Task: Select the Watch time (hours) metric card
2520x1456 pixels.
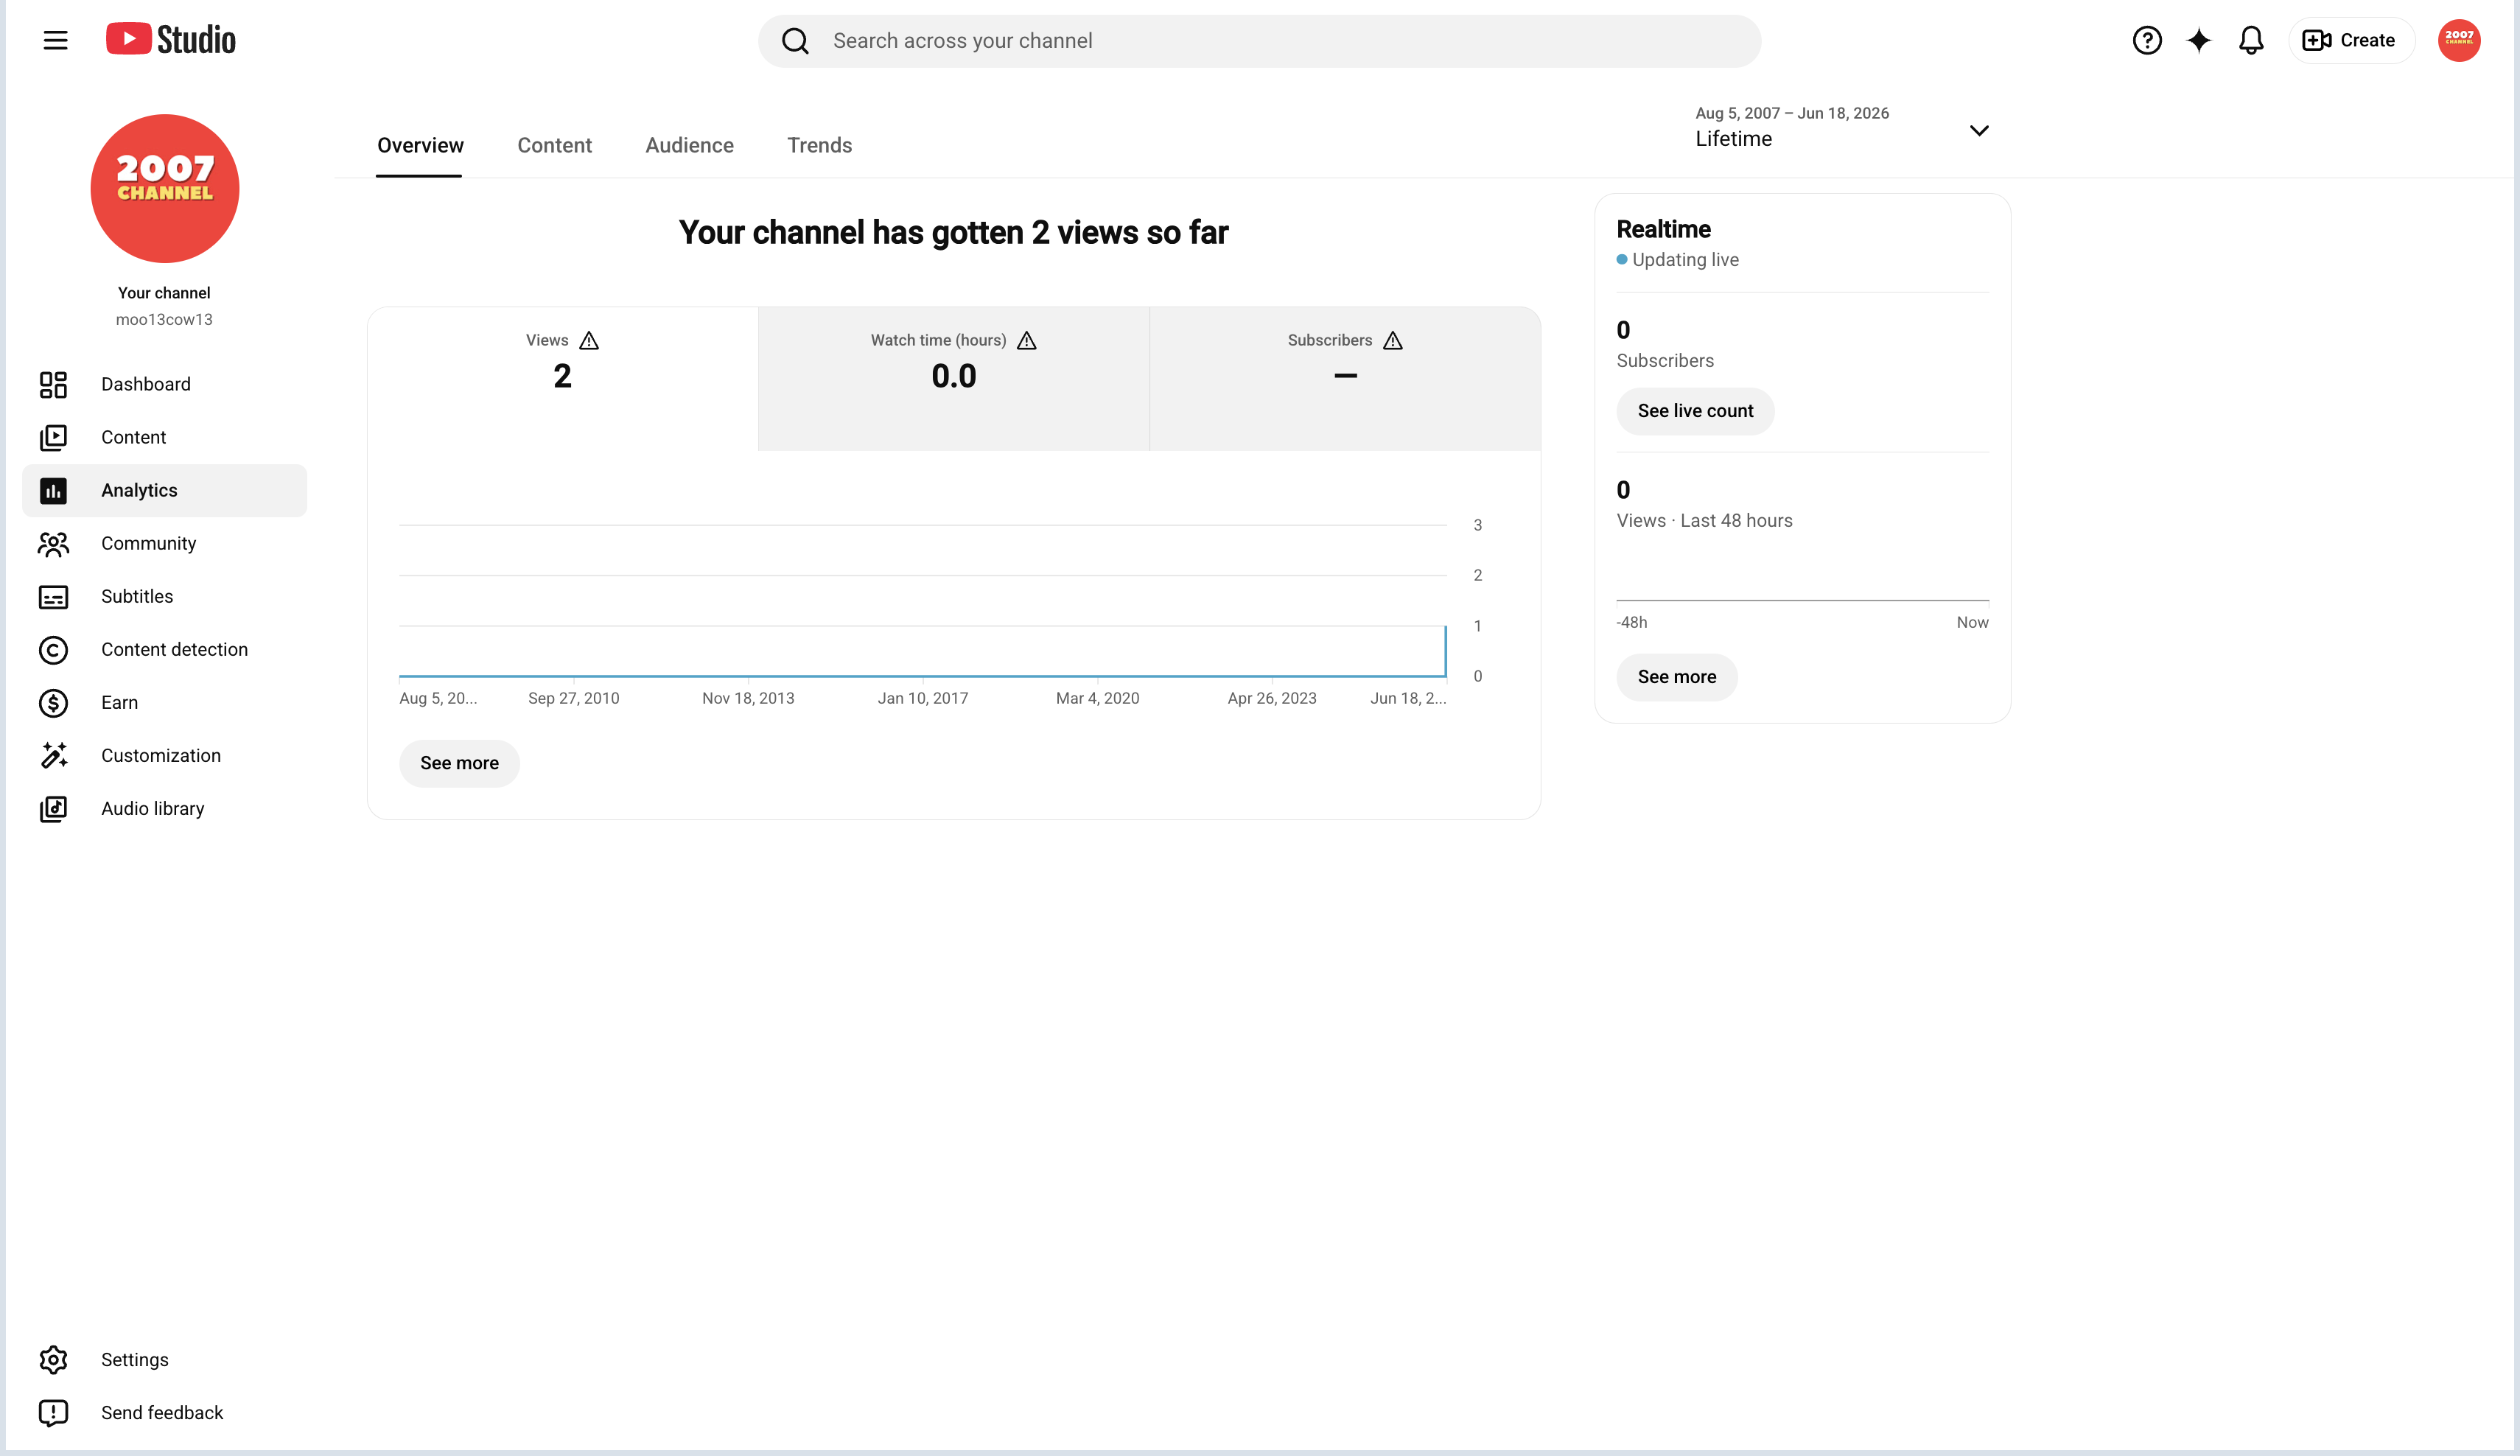Action: (x=953, y=378)
